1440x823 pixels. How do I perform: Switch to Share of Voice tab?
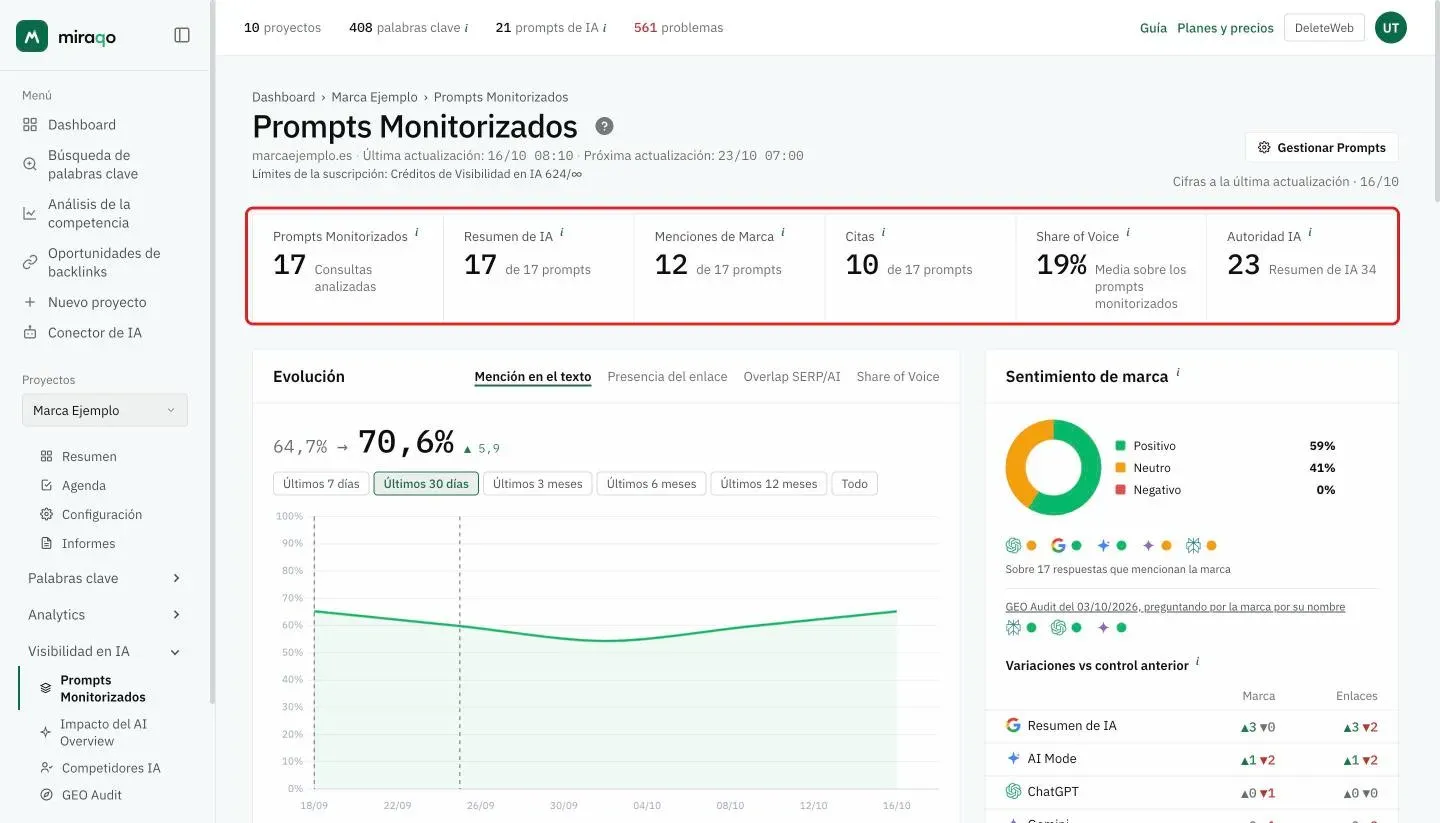[x=898, y=377]
